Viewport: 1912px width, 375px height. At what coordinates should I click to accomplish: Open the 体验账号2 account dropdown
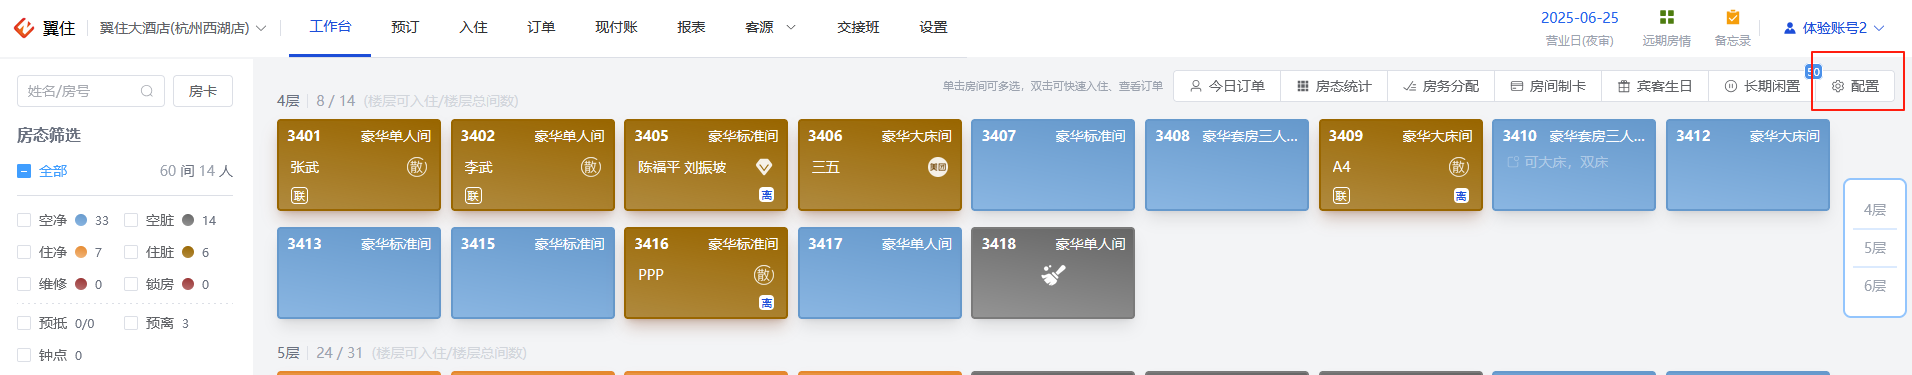(x=1834, y=28)
